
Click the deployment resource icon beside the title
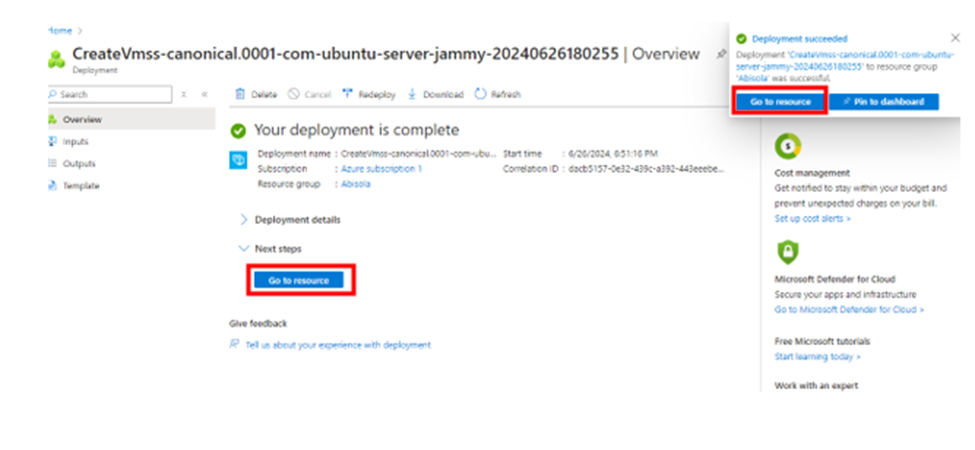[57, 60]
